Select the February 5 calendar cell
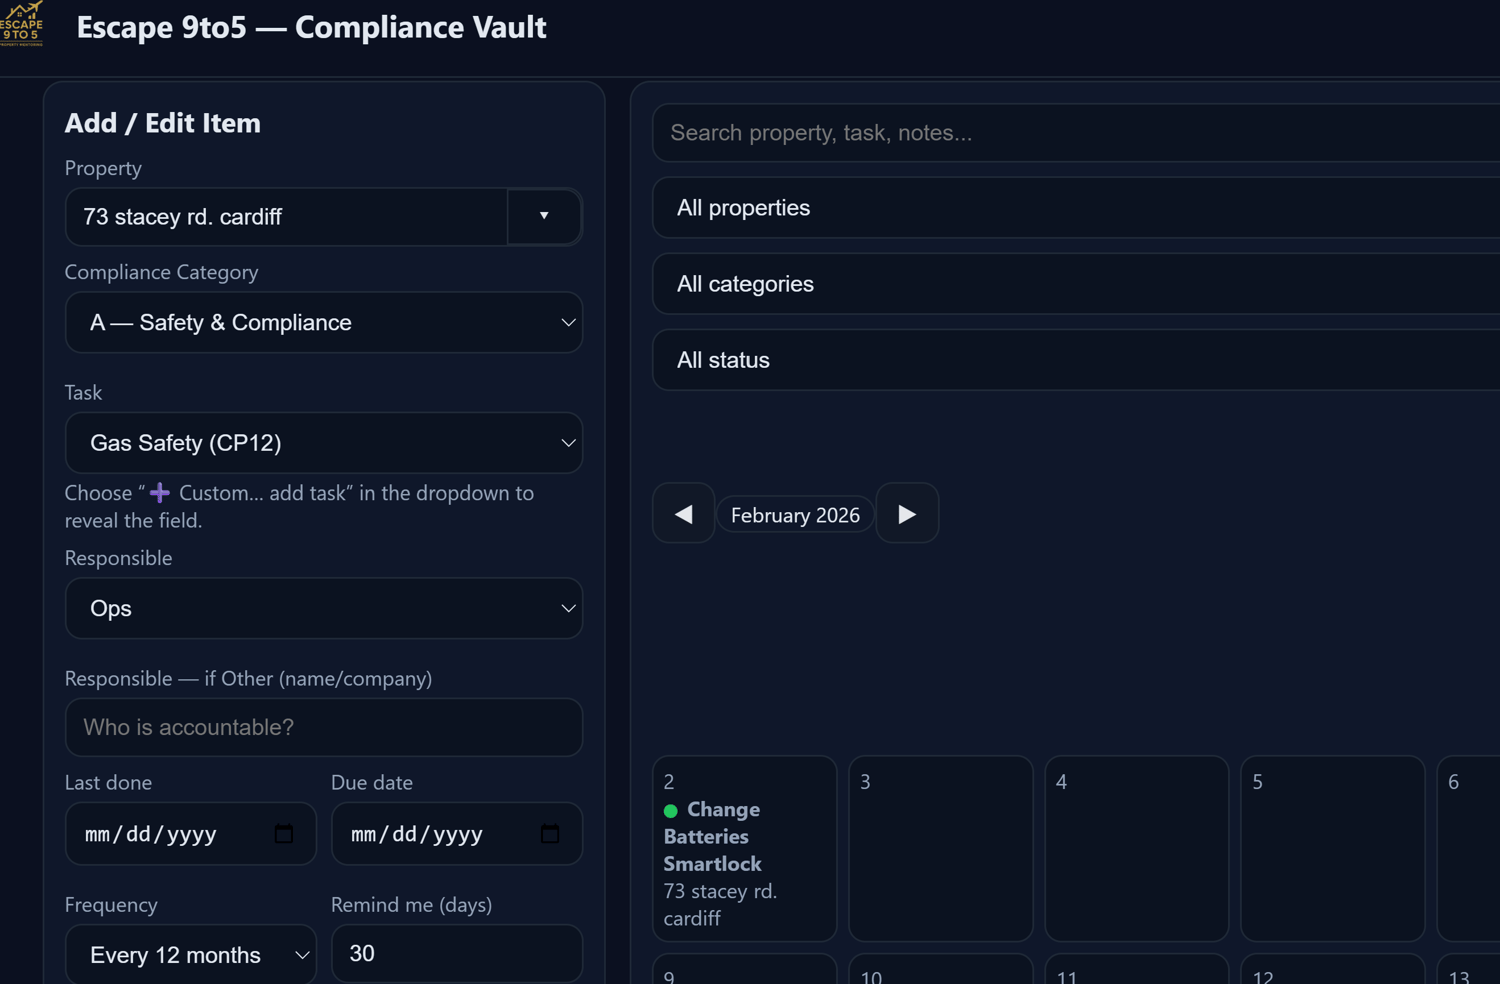 1333,848
